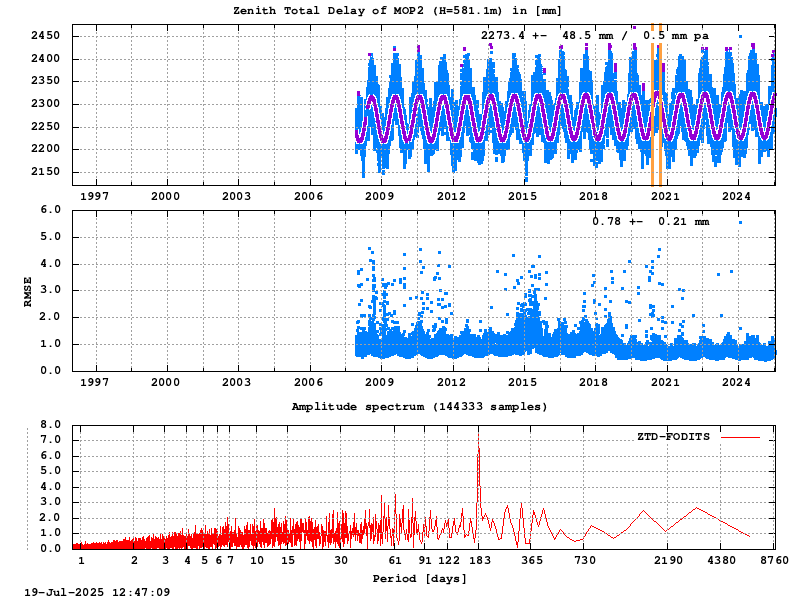
Task: Click the '7.0' tick on the spectrum axis
Action: click(51, 440)
